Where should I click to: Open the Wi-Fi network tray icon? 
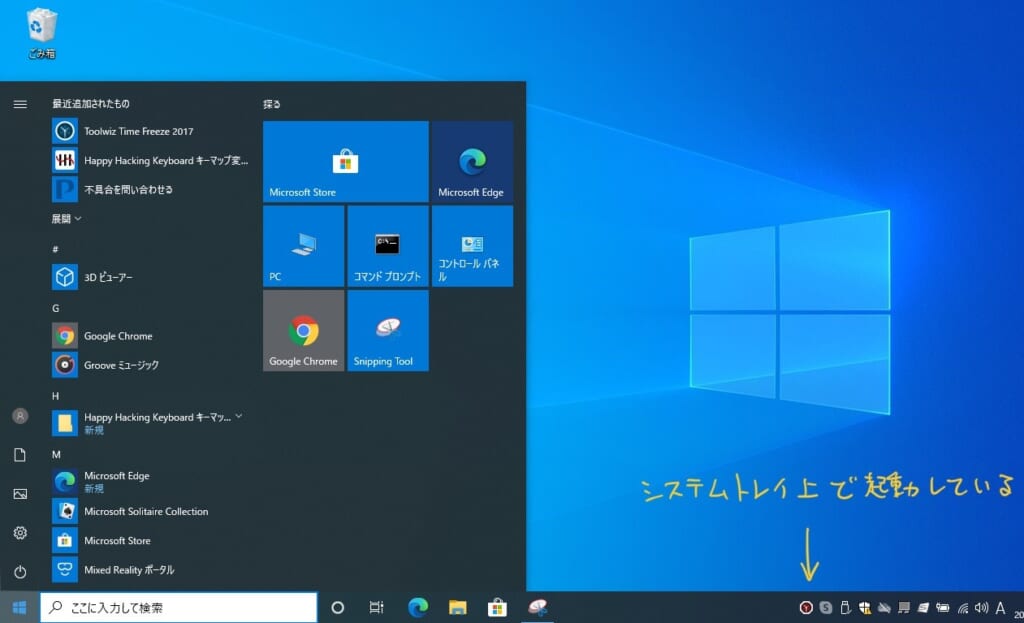click(x=963, y=608)
